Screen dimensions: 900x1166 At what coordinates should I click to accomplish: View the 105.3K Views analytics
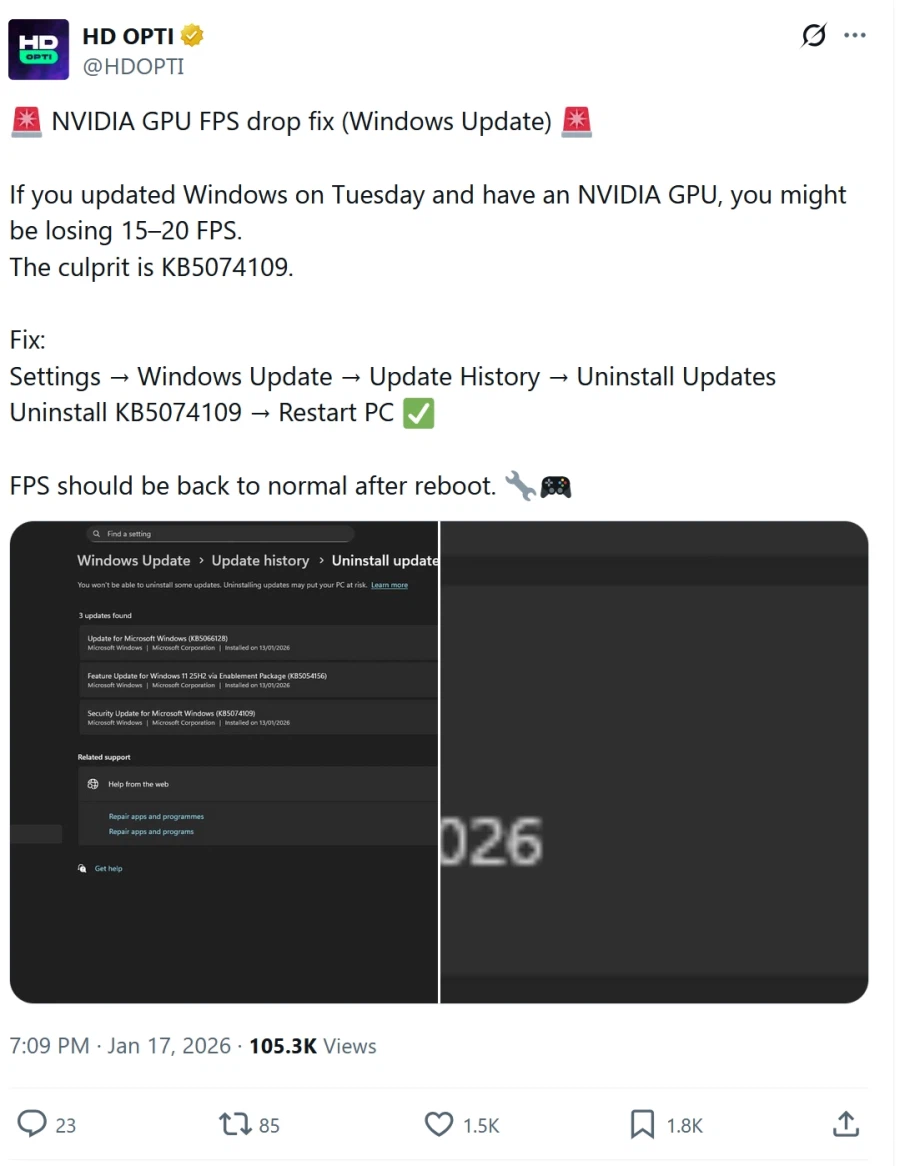pos(312,1046)
